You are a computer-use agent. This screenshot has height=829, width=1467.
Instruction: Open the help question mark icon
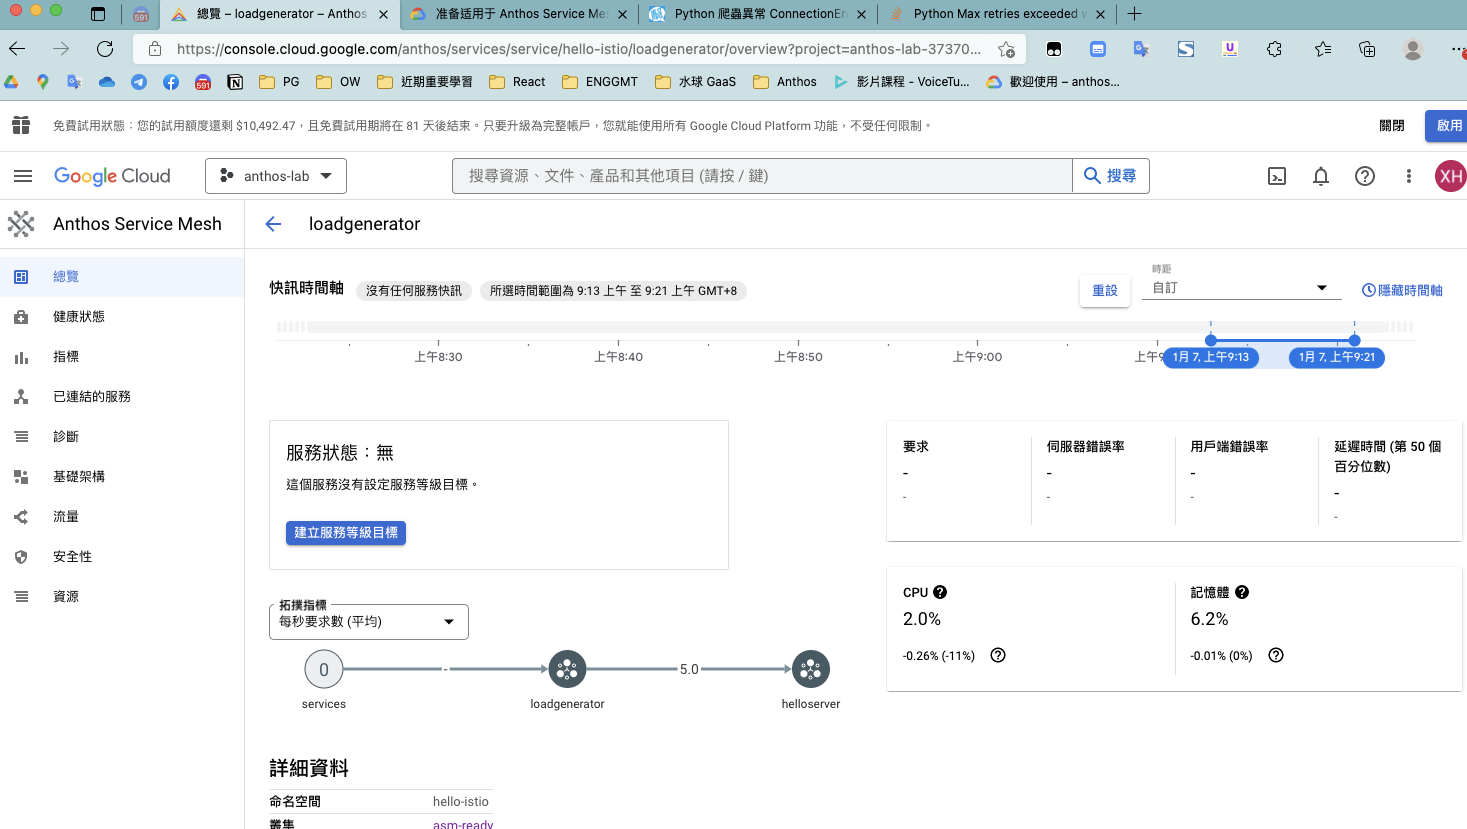[1364, 176]
